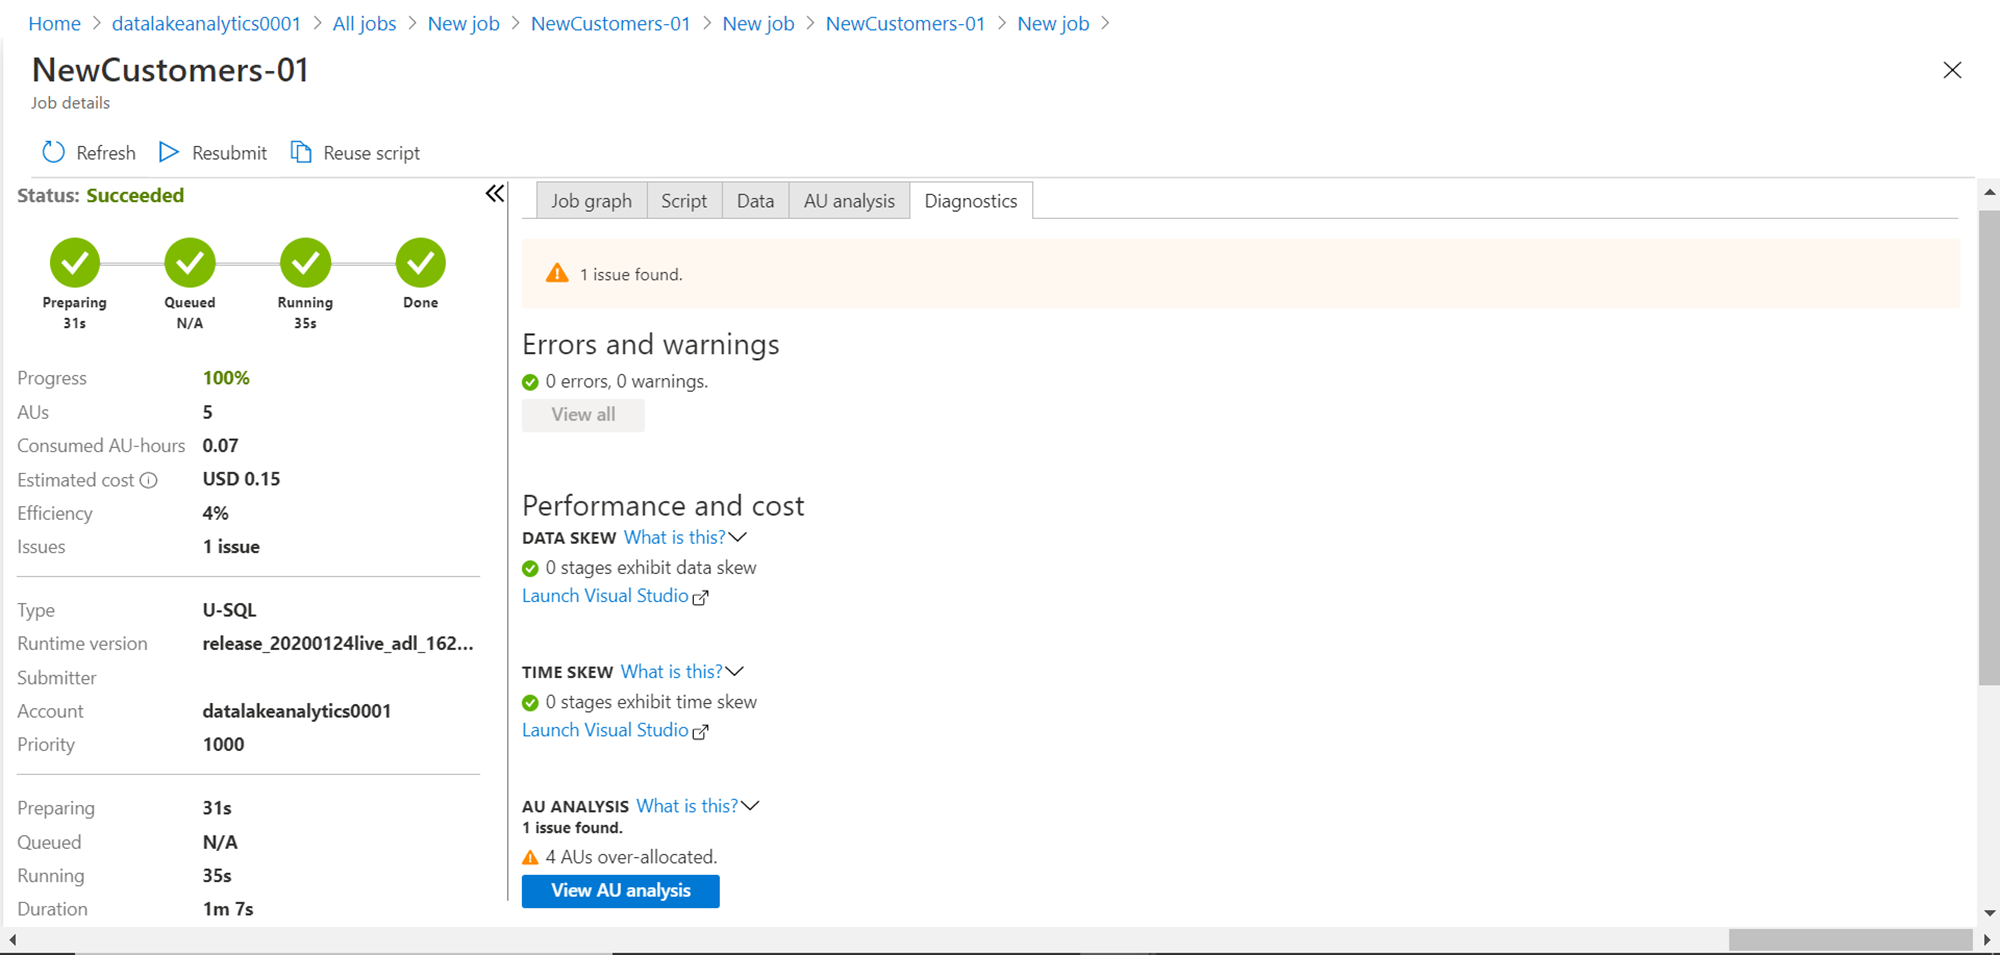Switch to the Job graph tab

pos(591,201)
